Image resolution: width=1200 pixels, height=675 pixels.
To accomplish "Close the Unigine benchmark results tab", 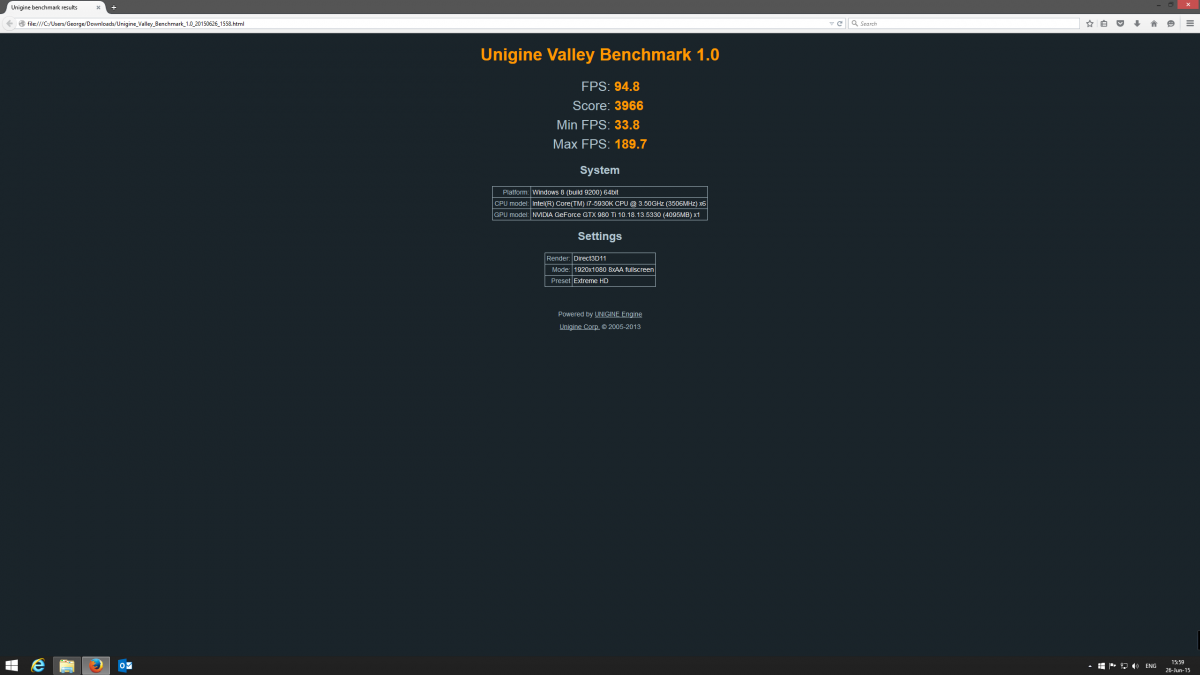I will coord(98,7).
